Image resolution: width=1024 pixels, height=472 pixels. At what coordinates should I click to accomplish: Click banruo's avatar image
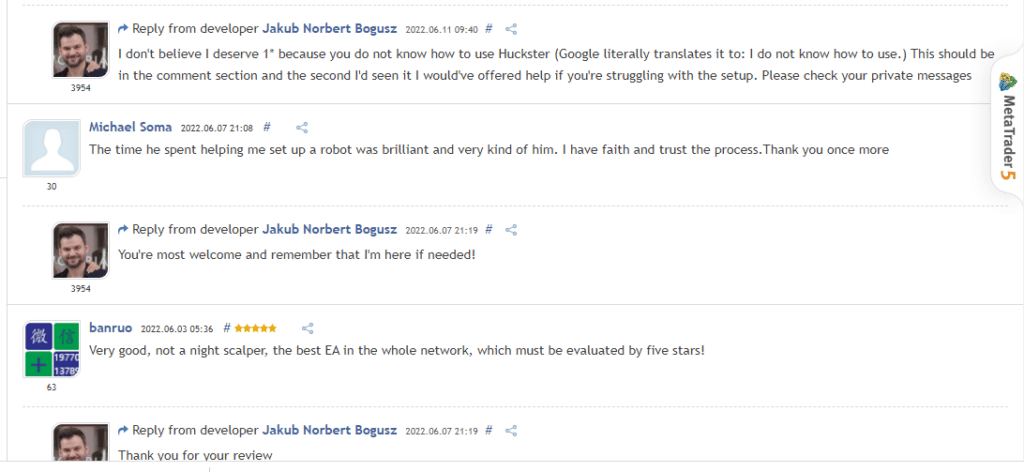(51, 349)
